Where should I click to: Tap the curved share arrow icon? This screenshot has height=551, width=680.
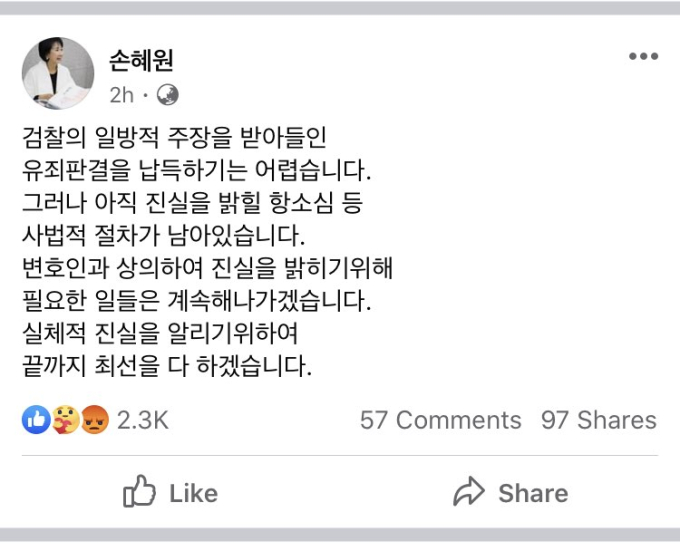tap(469, 491)
